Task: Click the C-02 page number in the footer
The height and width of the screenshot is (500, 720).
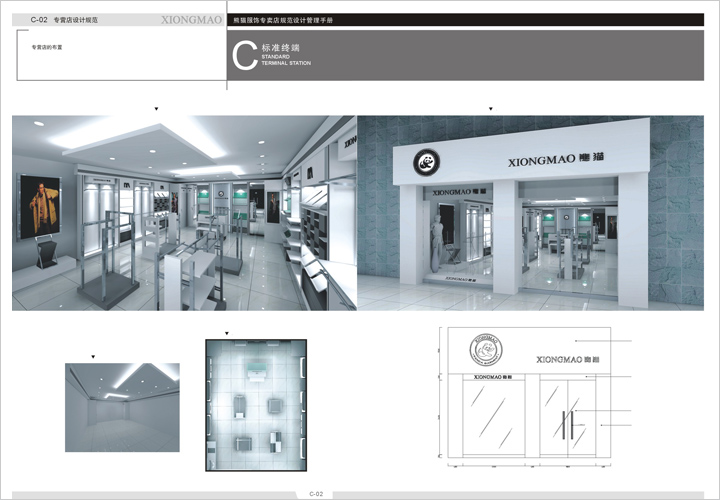Action: coord(316,494)
